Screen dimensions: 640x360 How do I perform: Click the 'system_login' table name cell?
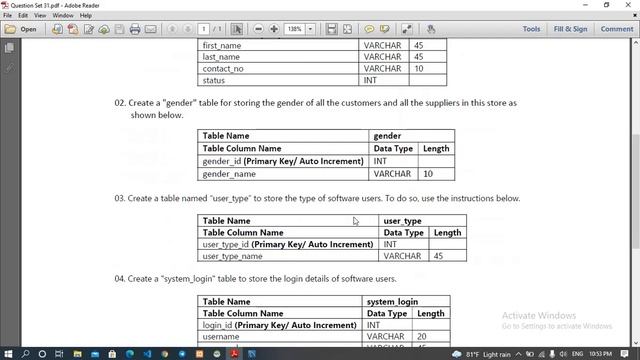[x=406, y=302]
